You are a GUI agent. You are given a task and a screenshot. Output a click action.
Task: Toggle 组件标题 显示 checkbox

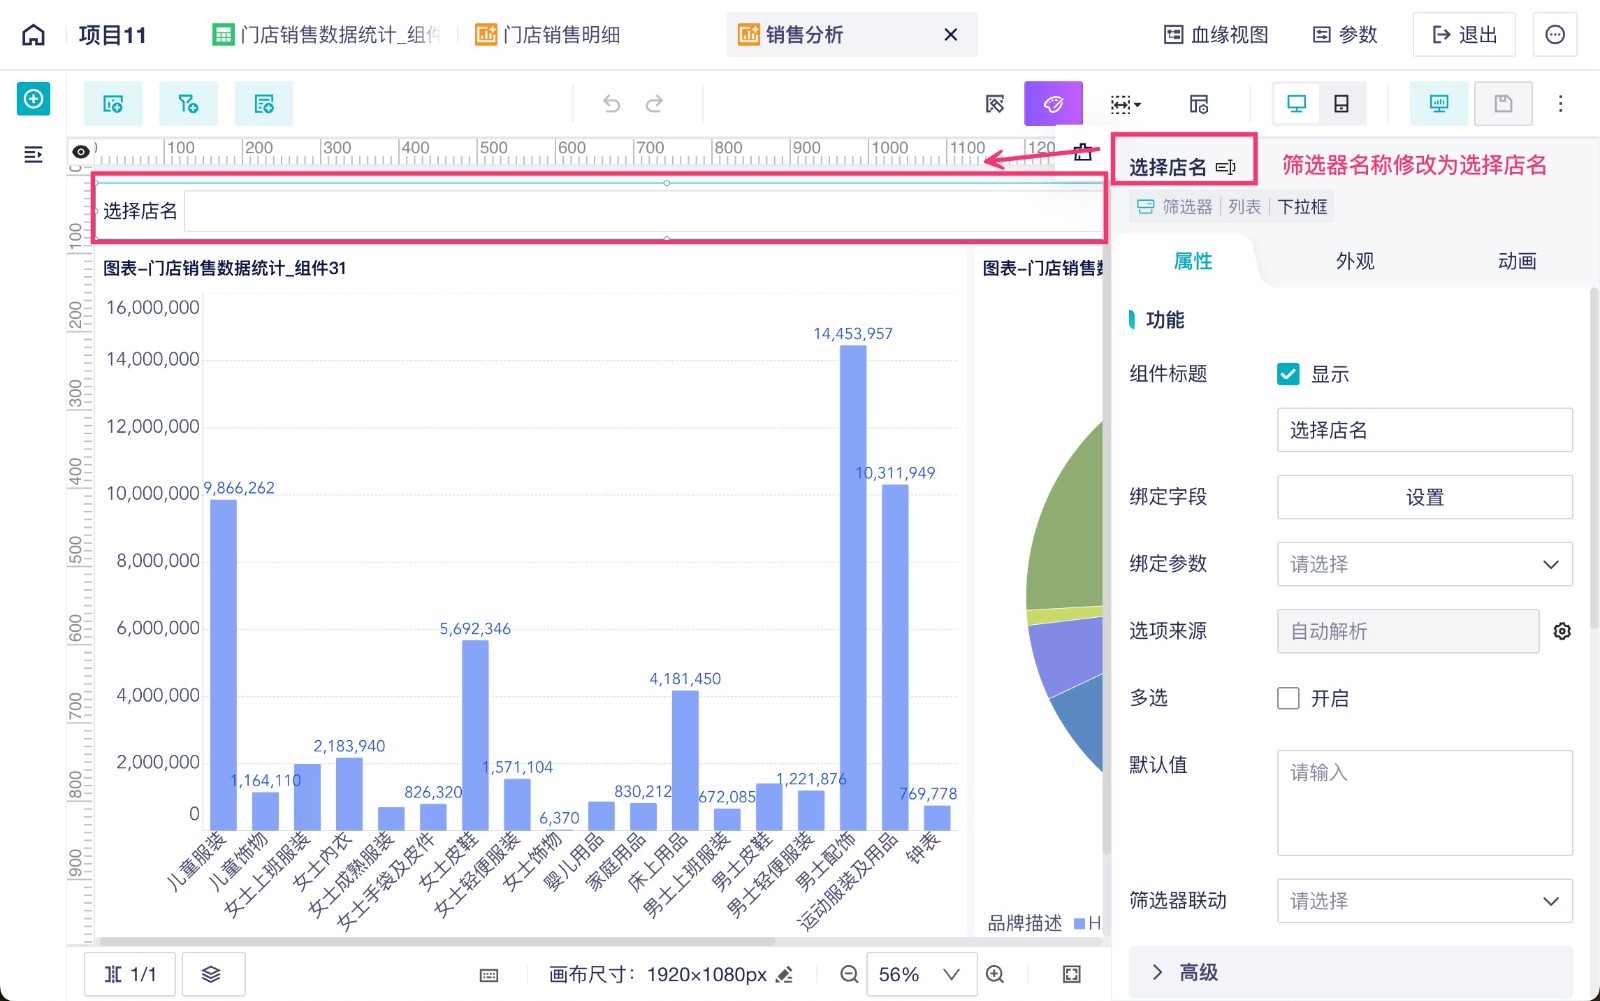pyautogui.click(x=1288, y=374)
